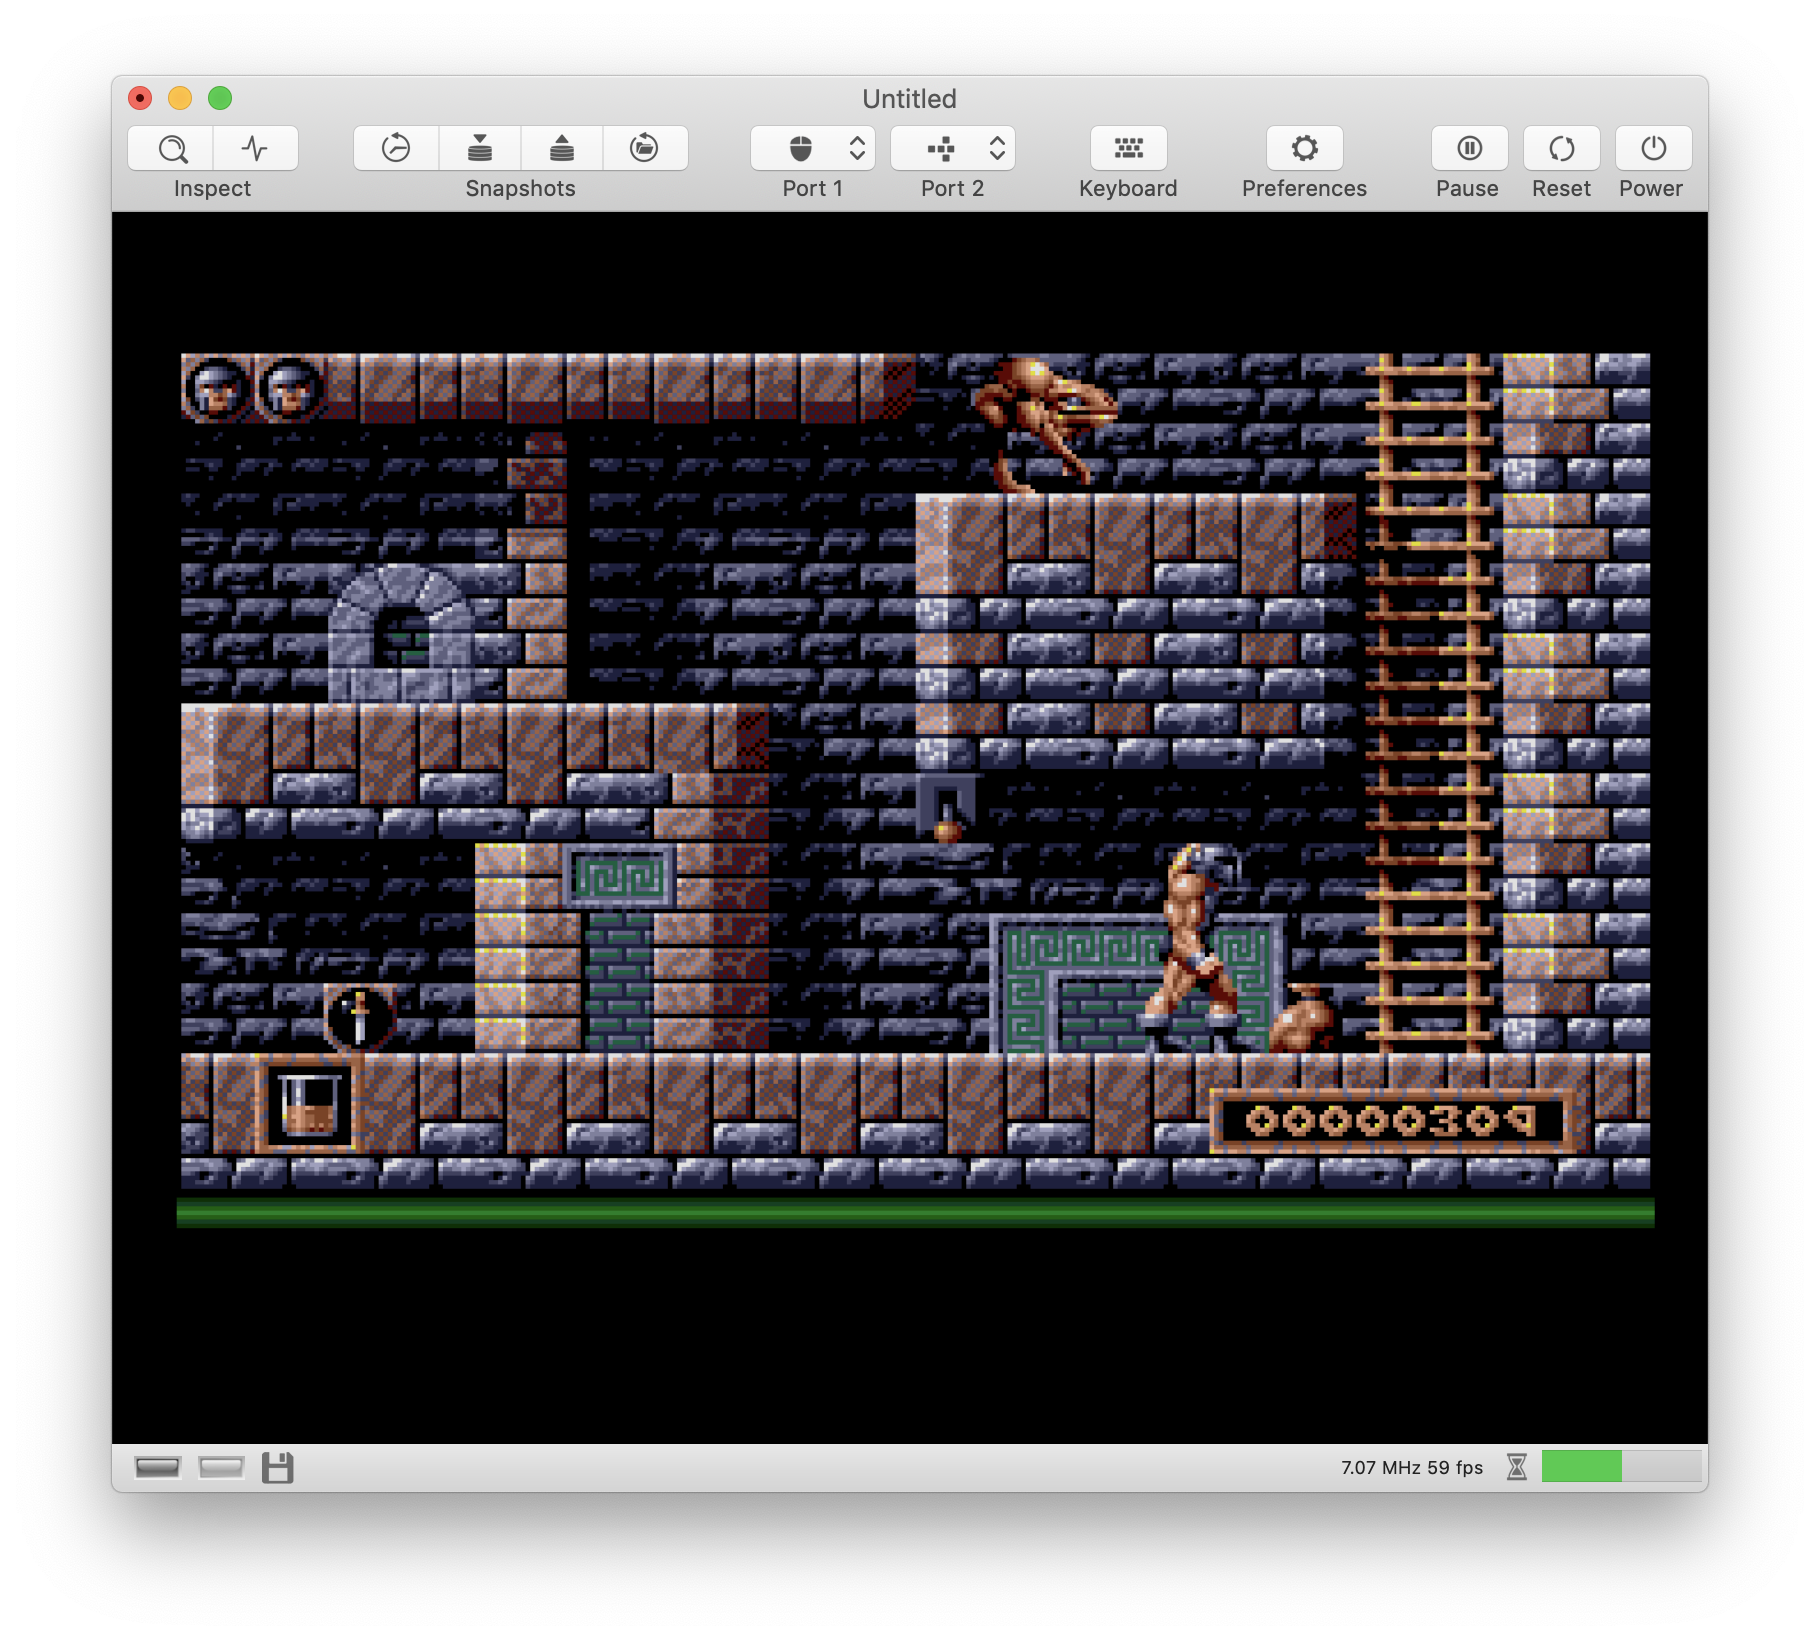The image size is (1820, 1640).
Task: Click the wooden ladder in game
Action: point(1427,703)
